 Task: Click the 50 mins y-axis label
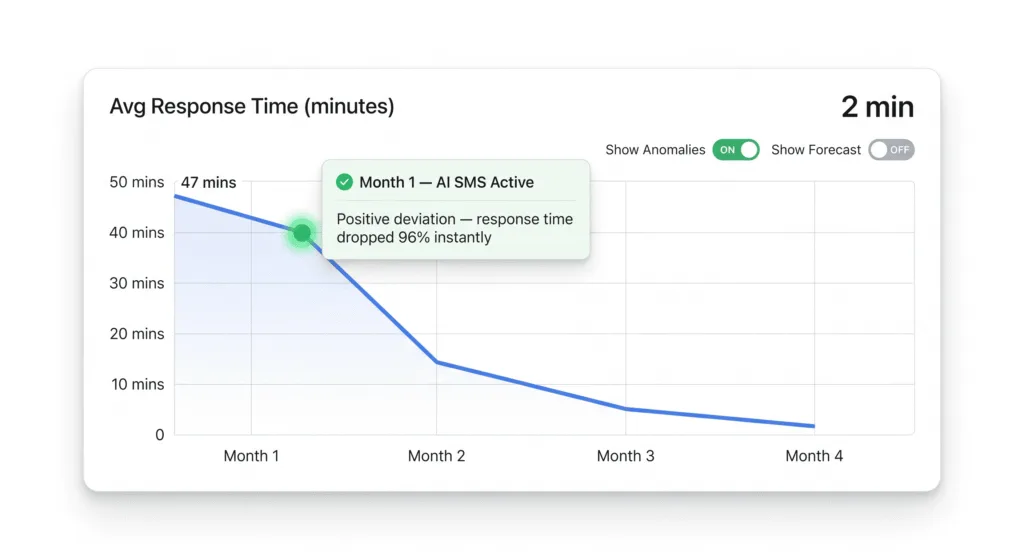click(134, 182)
